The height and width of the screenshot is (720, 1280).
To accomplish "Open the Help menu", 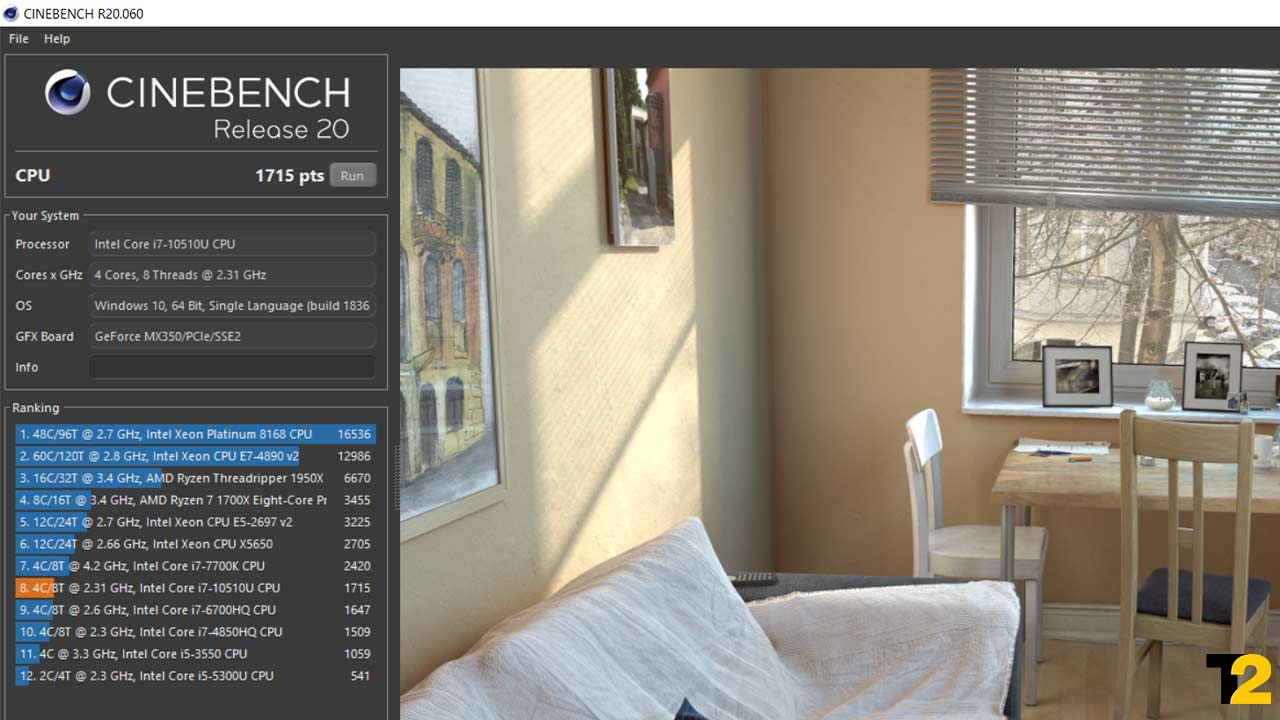I will click(x=57, y=39).
